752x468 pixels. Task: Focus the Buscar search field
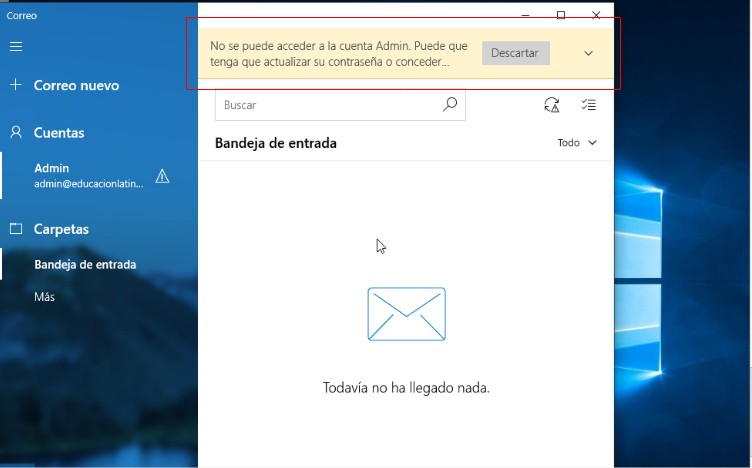(340, 105)
